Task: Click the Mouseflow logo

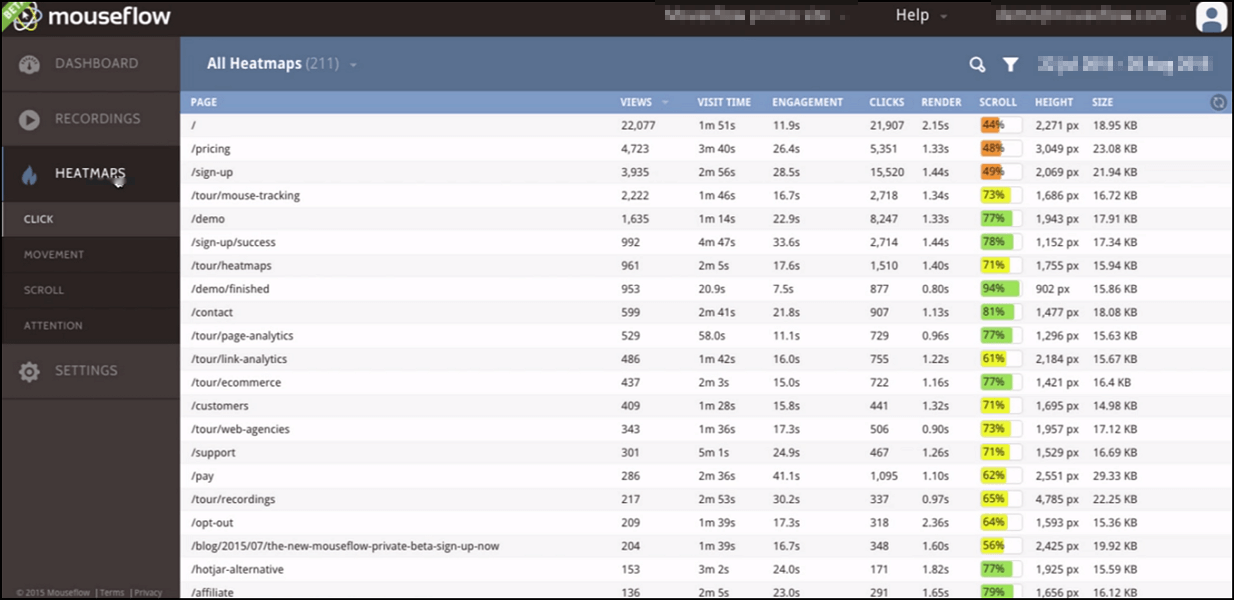Action: [x=92, y=16]
